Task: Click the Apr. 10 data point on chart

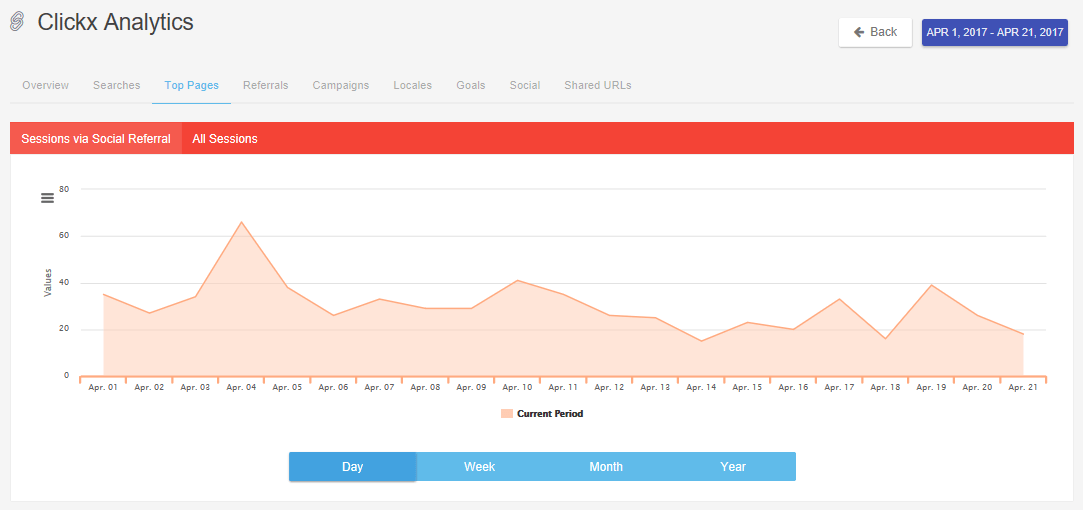Action: (x=517, y=281)
